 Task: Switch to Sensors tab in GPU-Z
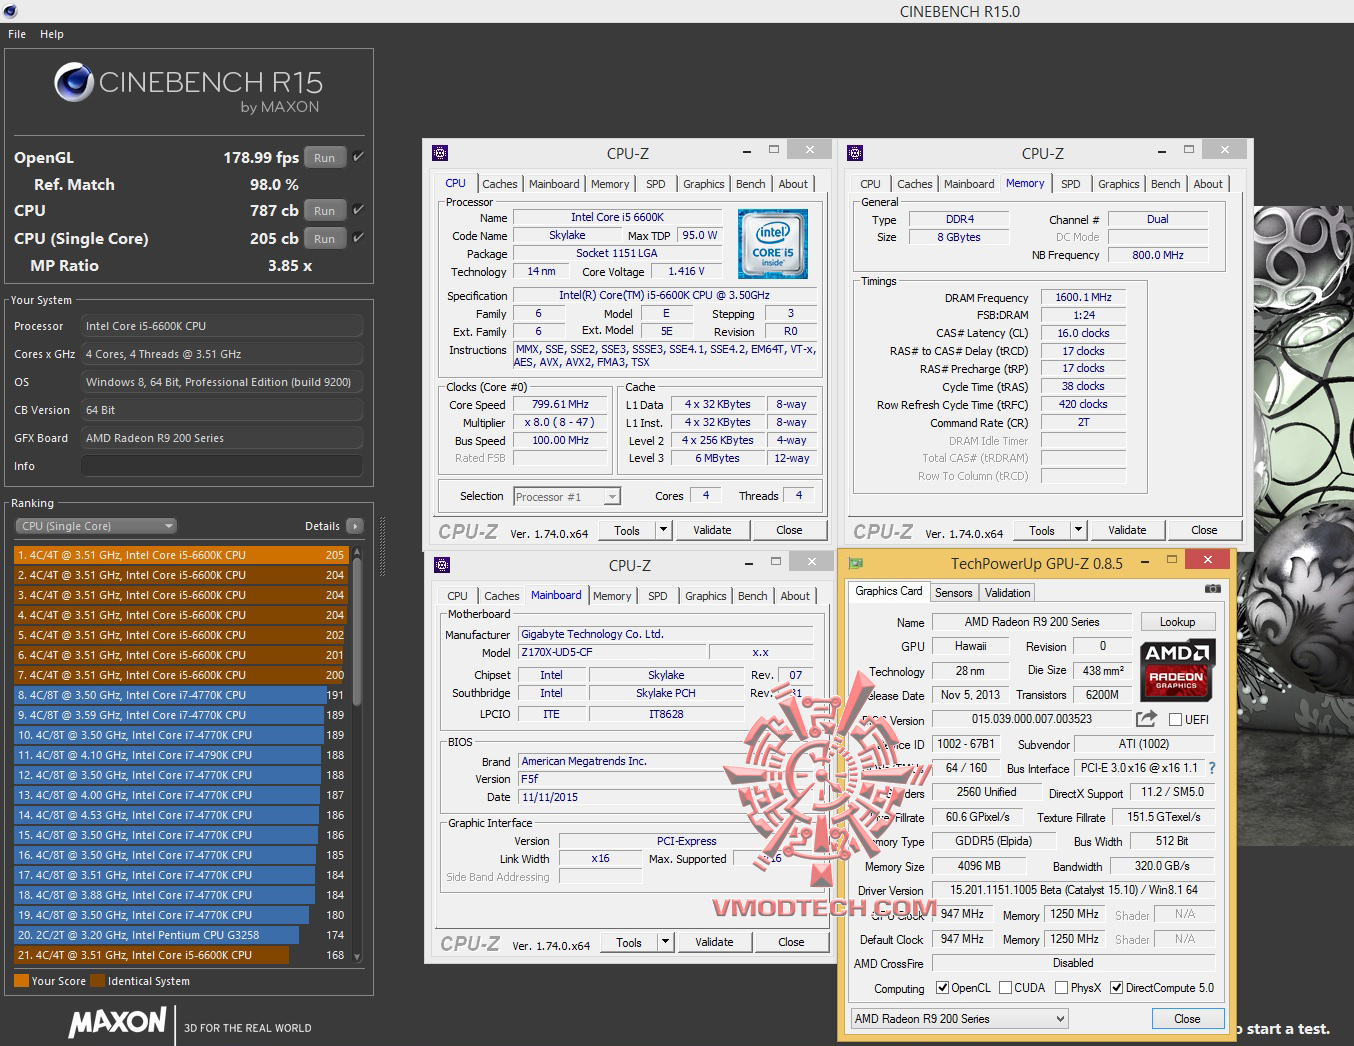coord(953,593)
